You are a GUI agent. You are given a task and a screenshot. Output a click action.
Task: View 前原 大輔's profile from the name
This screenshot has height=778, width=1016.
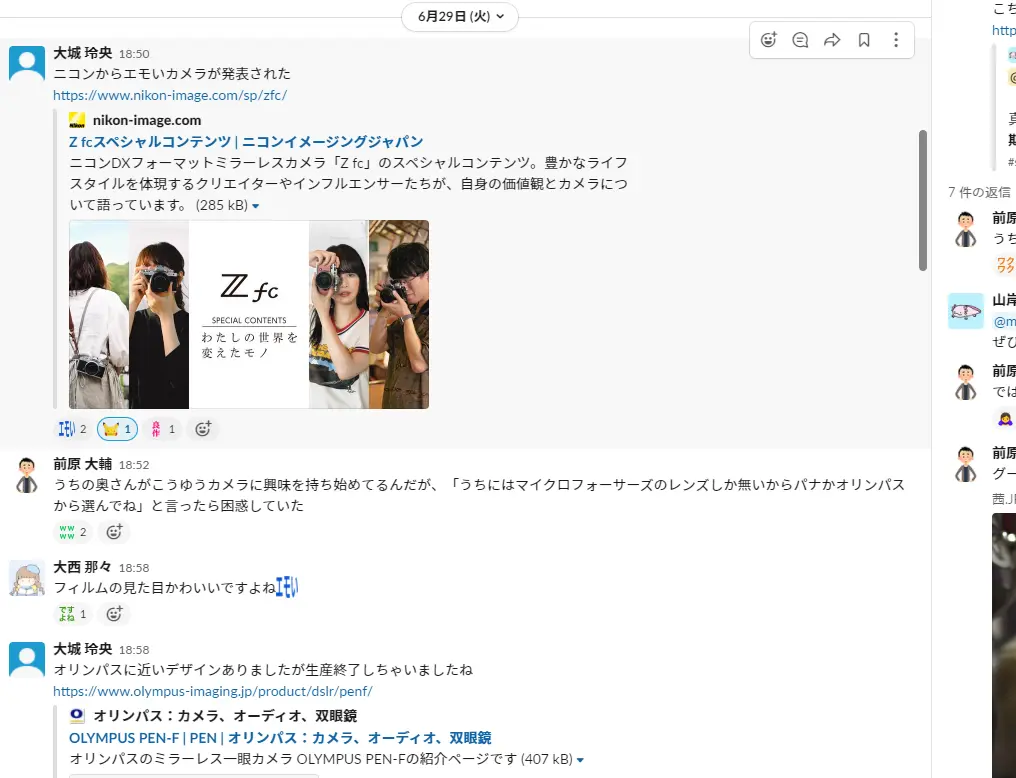82,464
